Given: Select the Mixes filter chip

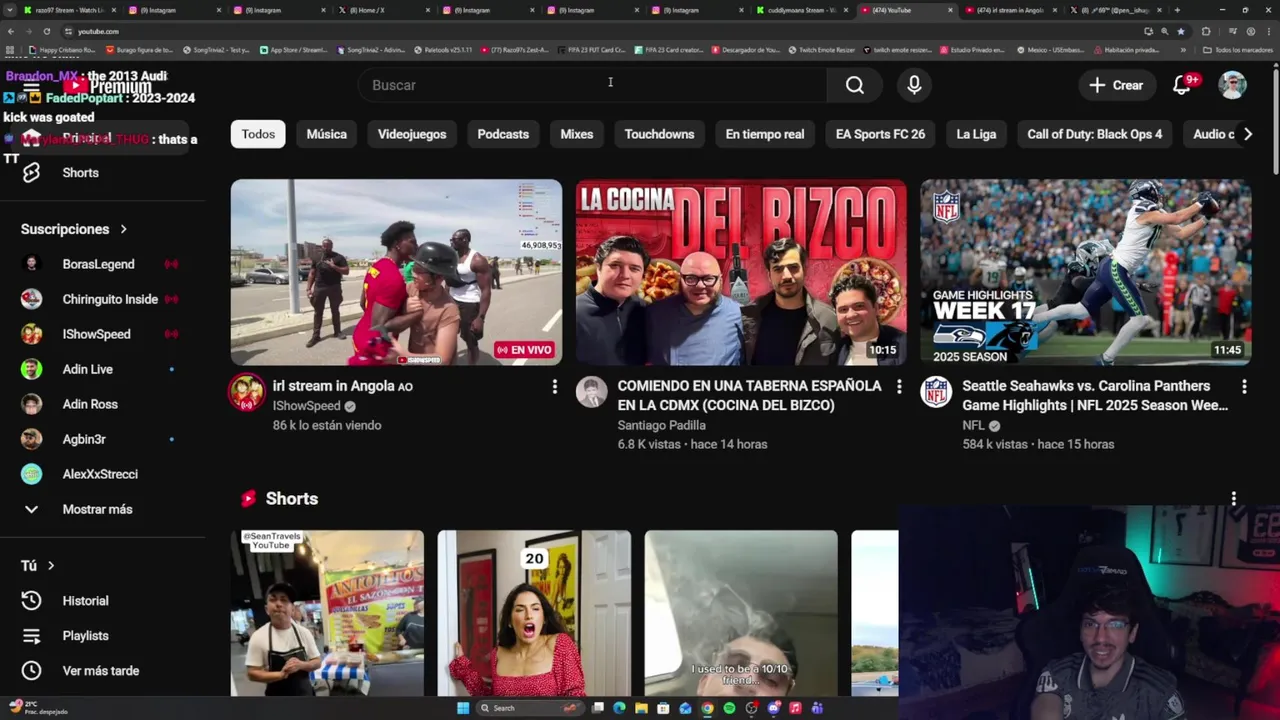Looking at the screenshot, I should tap(577, 134).
